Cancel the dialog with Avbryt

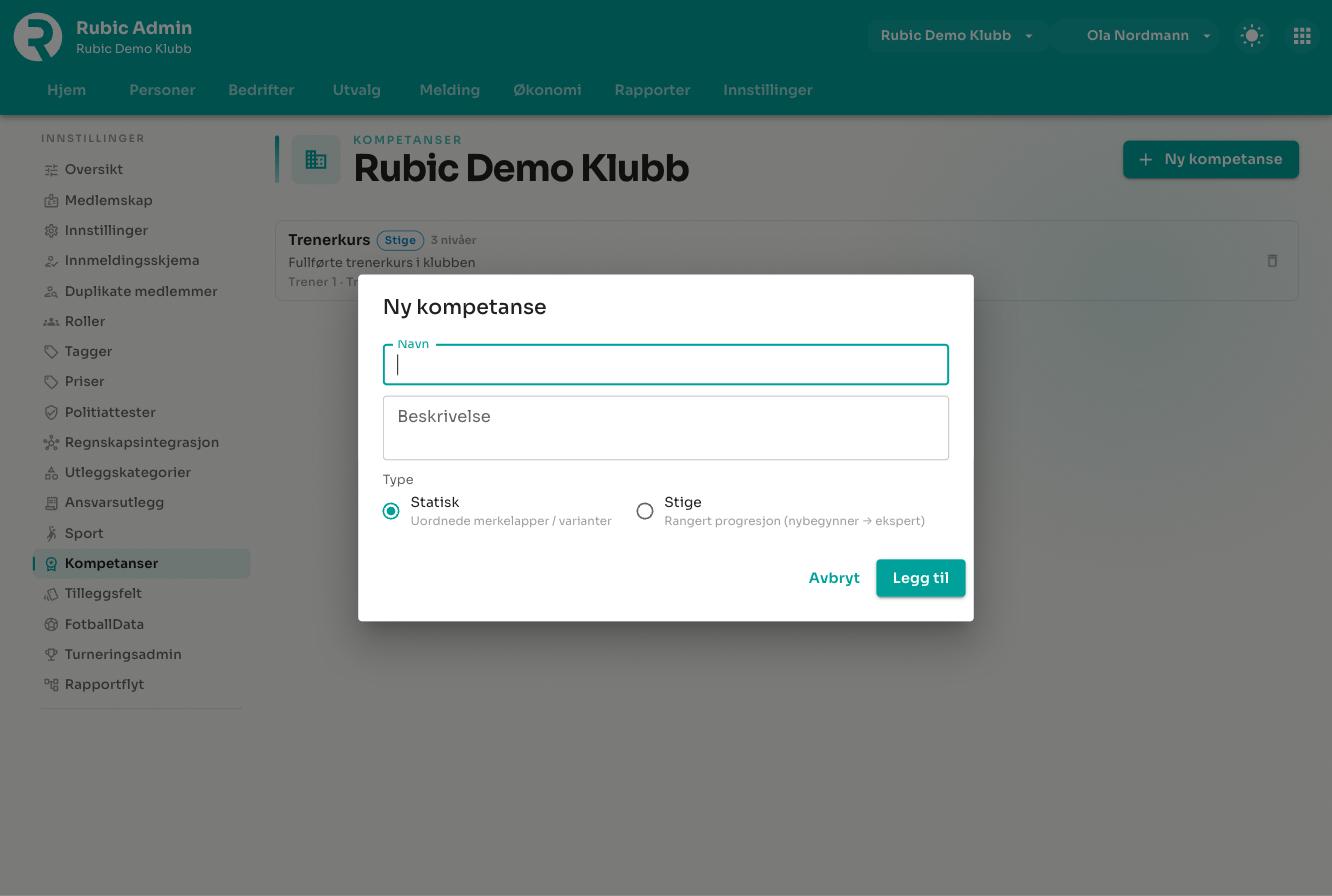click(834, 578)
